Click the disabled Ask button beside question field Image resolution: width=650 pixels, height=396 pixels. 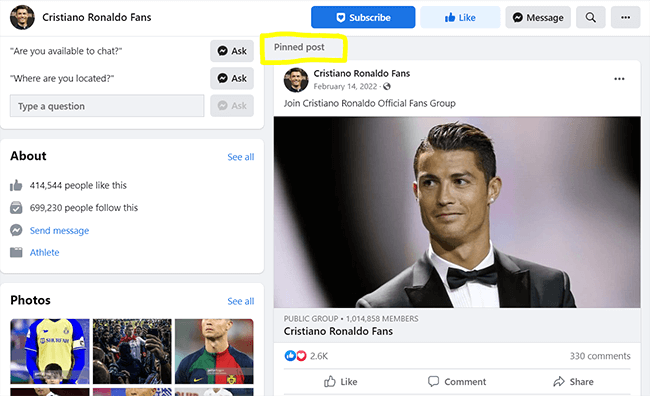(232, 106)
